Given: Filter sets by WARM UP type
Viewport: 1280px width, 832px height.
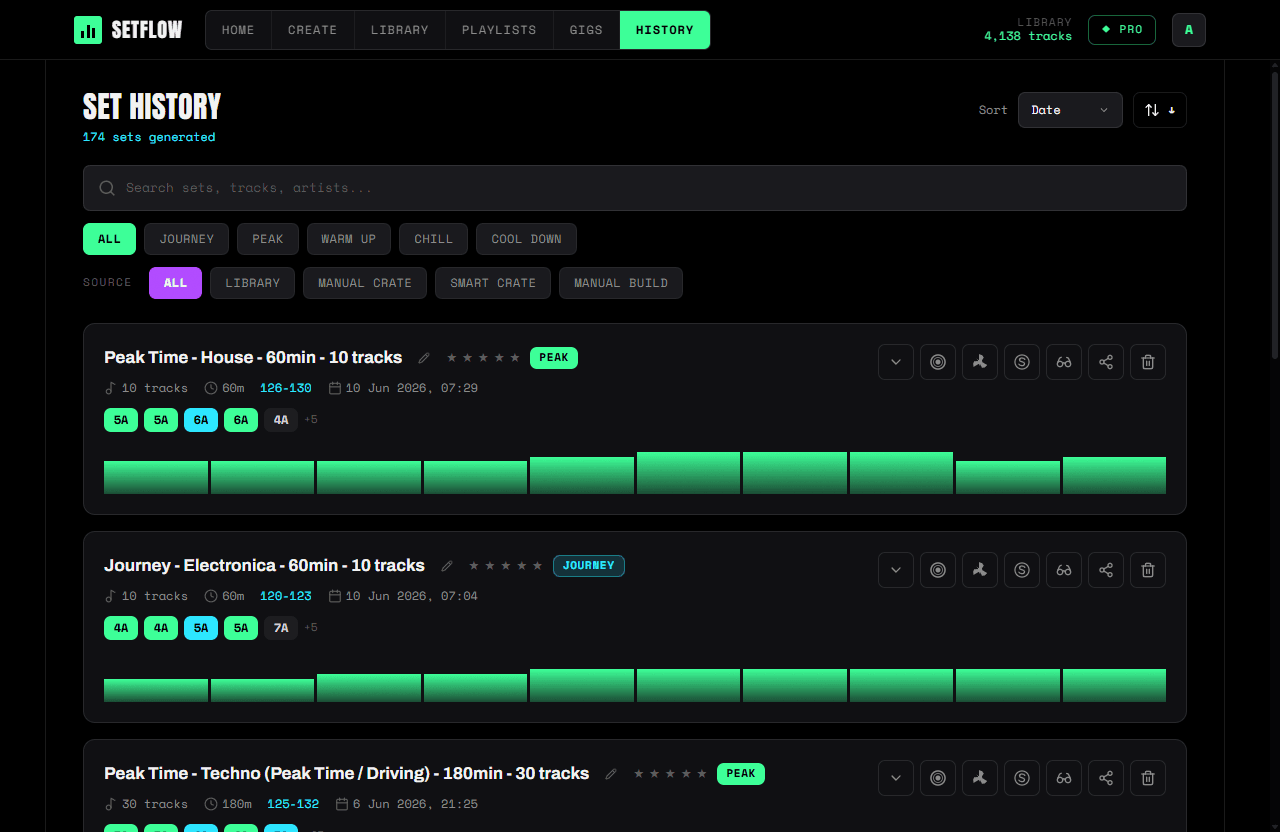Looking at the screenshot, I should (x=349, y=239).
